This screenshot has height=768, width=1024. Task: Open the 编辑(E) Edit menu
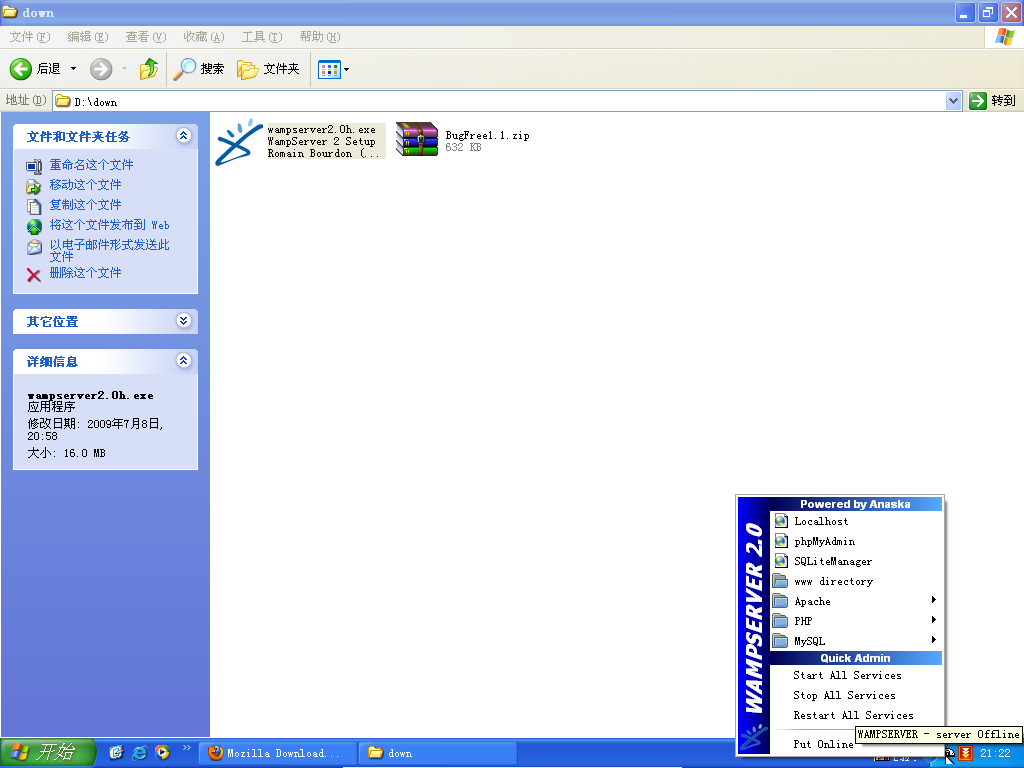pyautogui.click(x=88, y=37)
